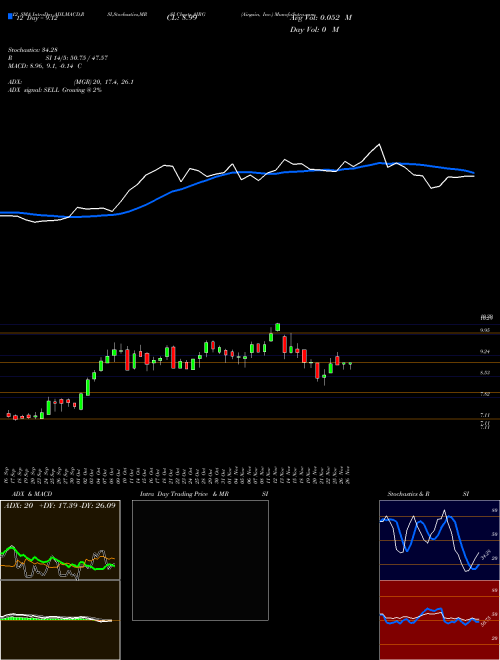
Task: Open the empty Intra Day Trading chart box
Action: pyautogui.click(x=200, y=560)
